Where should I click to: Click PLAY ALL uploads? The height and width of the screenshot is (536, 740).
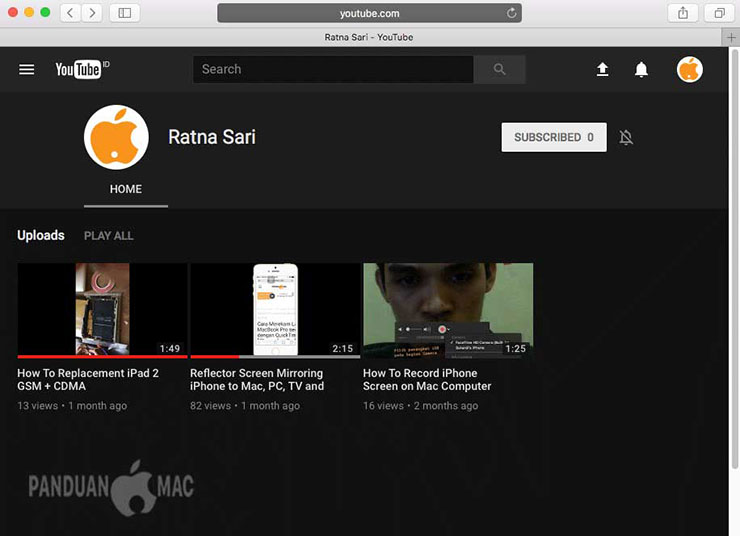(109, 235)
